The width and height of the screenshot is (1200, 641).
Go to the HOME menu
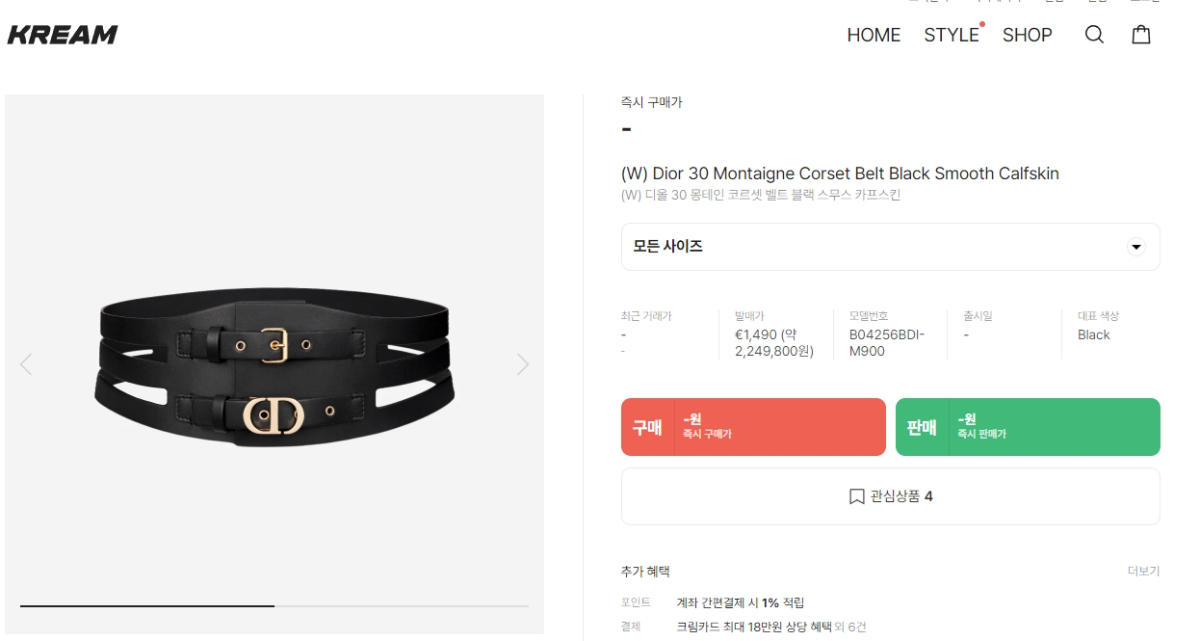coord(873,35)
